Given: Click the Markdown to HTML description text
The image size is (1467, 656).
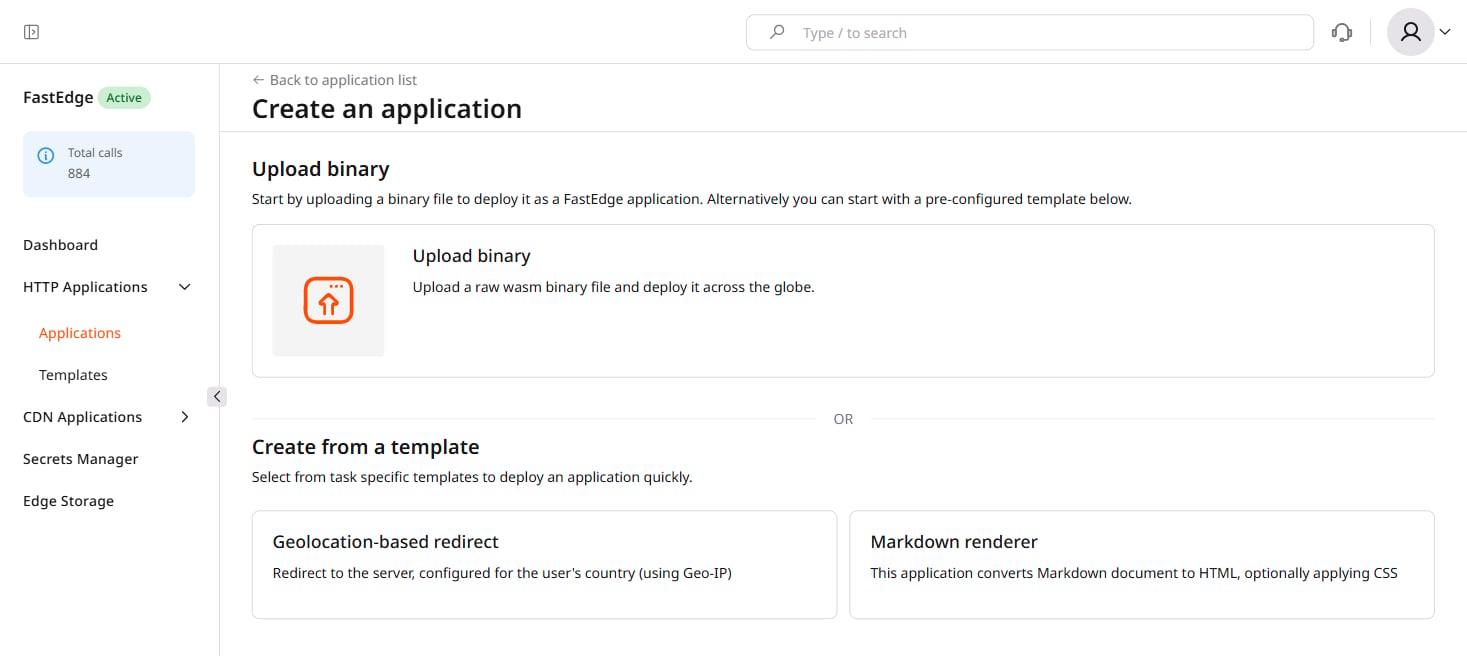Looking at the screenshot, I should [x=1134, y=573].
